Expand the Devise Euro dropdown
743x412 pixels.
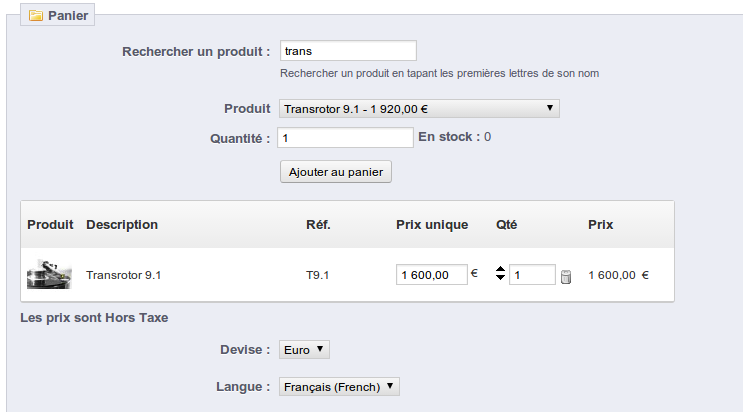304,349
